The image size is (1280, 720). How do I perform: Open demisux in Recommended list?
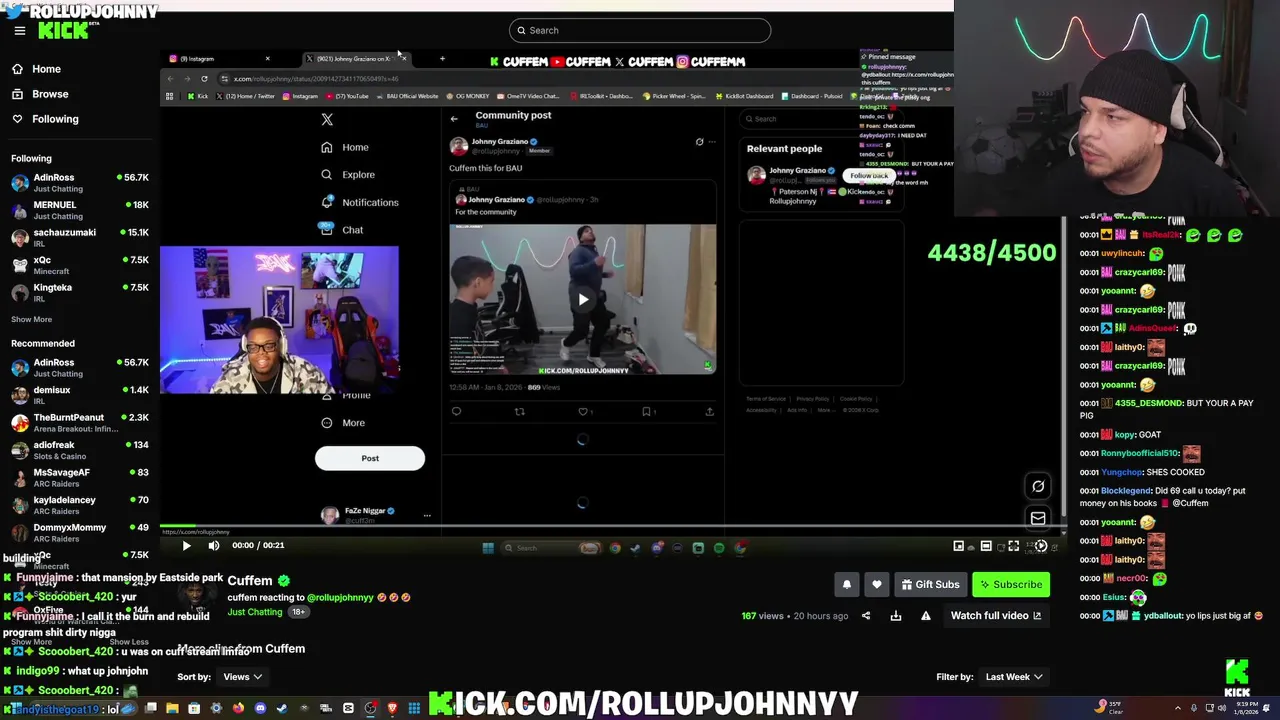[80, 395]
